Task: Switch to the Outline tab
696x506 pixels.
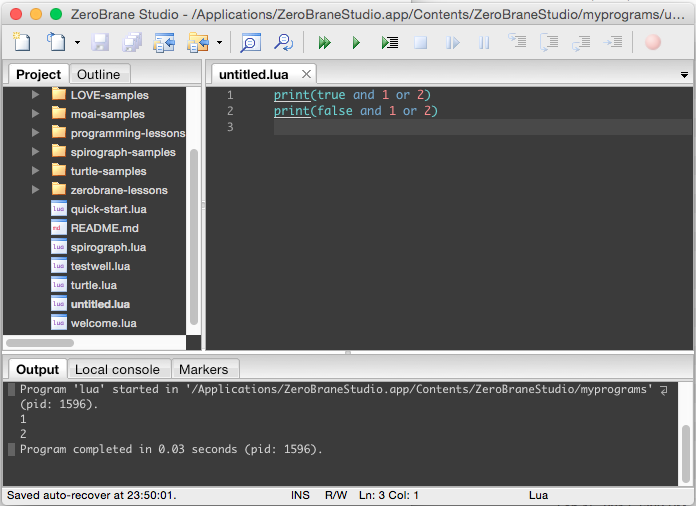Action: click(x=99, y=74)
